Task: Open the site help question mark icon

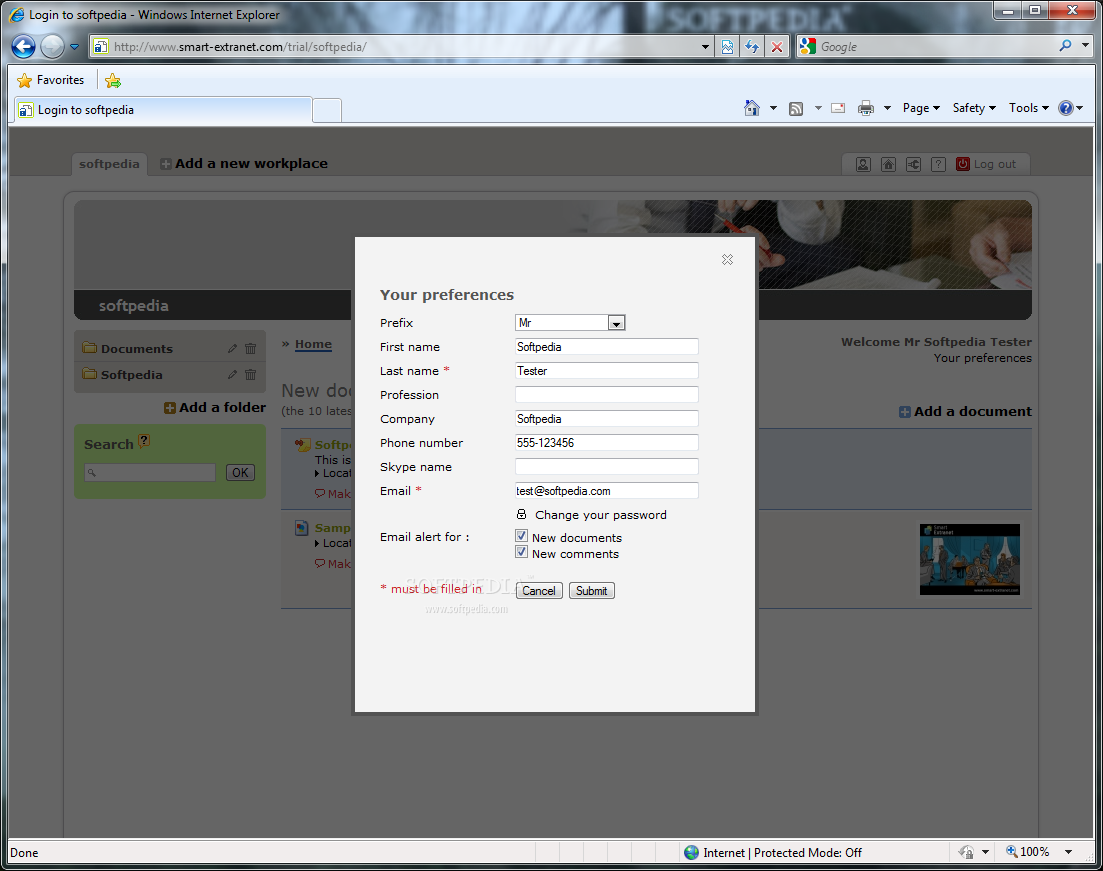Action: coord(938,165)
